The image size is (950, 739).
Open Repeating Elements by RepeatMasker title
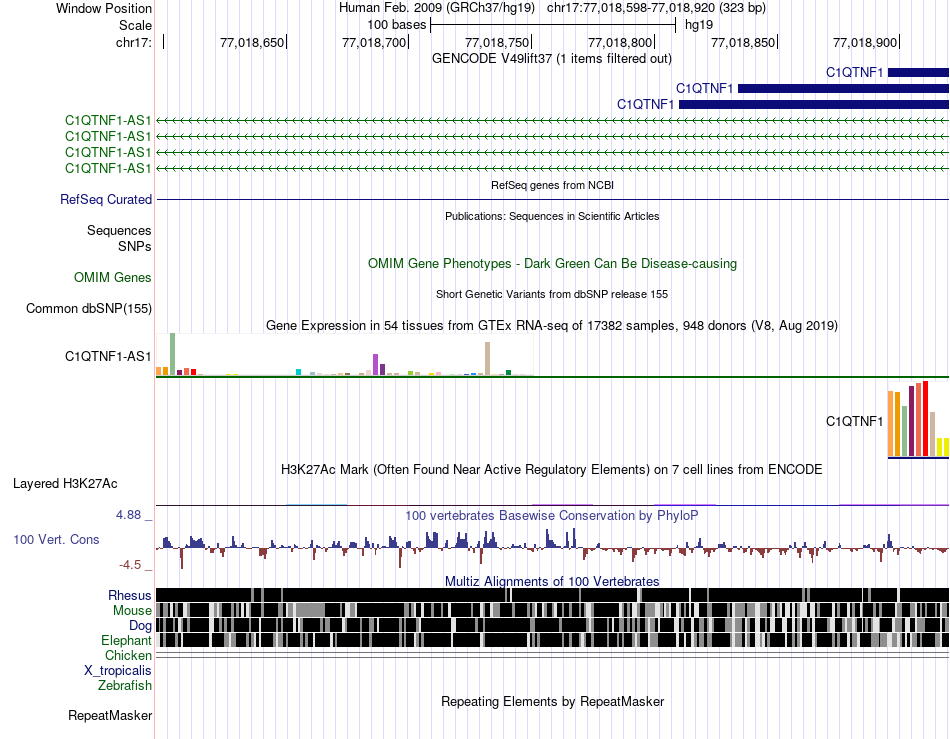tap(553, 701)
